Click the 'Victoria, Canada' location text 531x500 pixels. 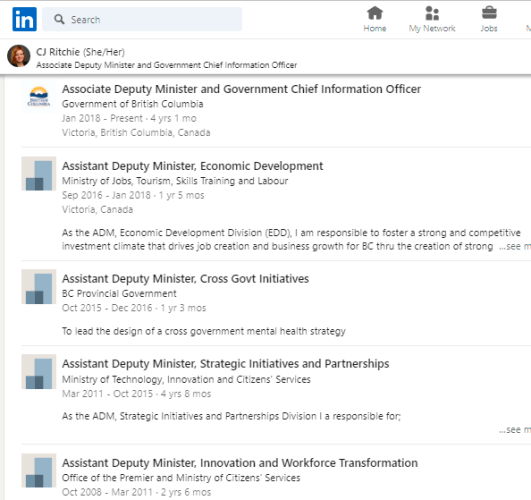(98, 210)
